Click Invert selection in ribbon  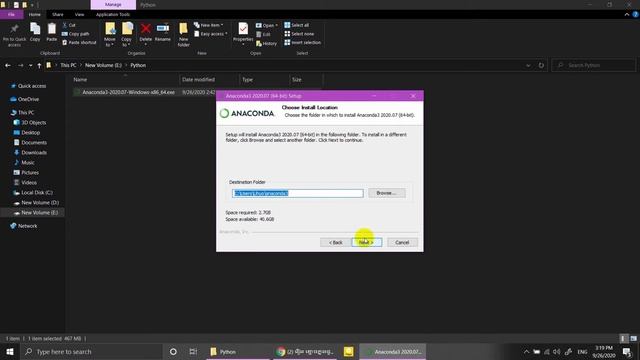click(302, 42)
